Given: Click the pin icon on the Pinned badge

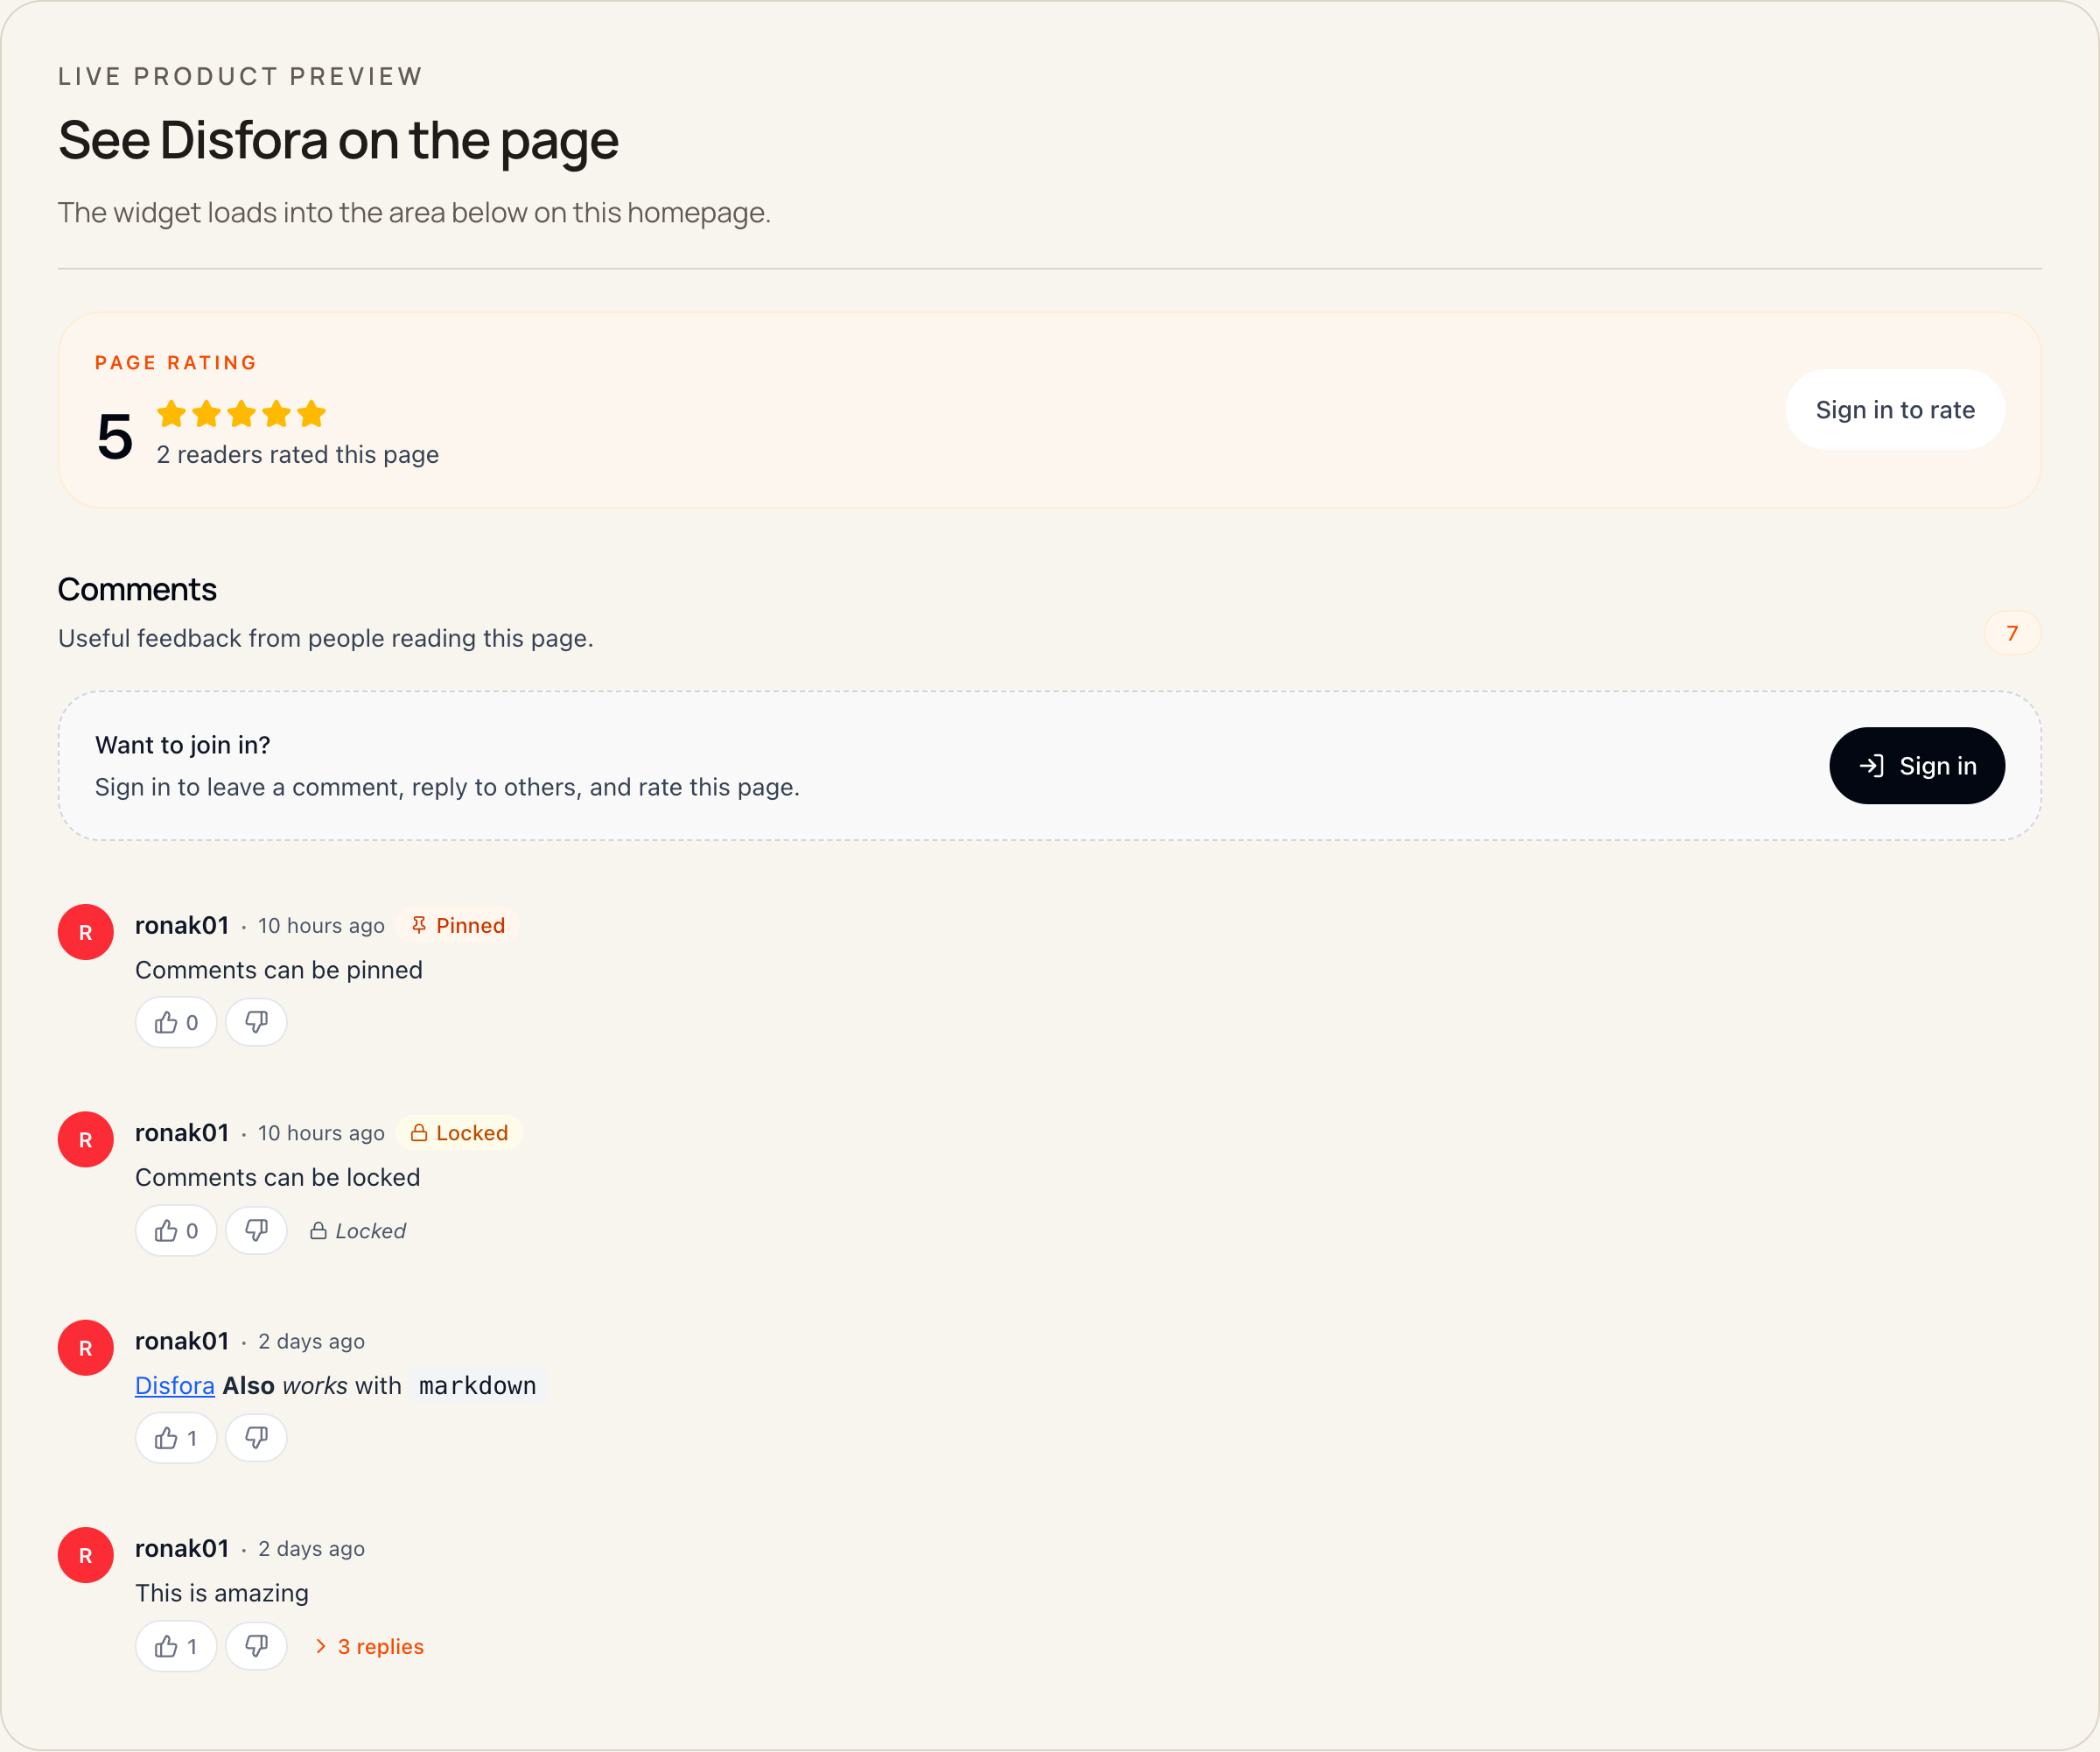Looking at the screenshot, I should pyautogui.click(x=419, y=925).
